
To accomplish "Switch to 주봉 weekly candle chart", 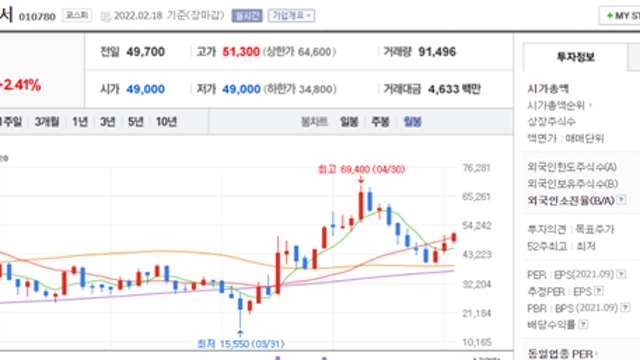I will [380, 122].
